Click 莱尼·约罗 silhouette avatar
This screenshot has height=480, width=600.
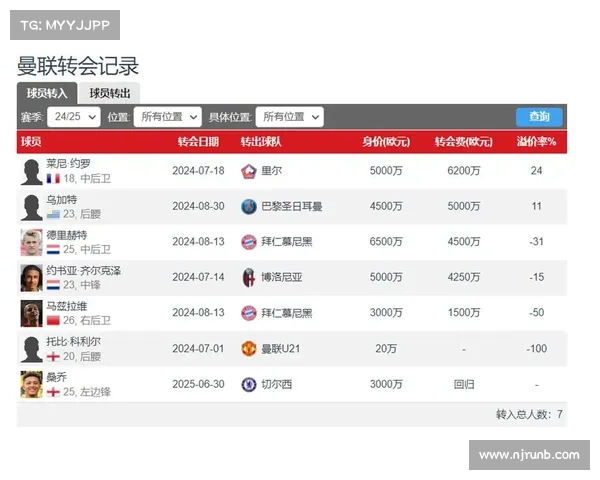[31, 171]
